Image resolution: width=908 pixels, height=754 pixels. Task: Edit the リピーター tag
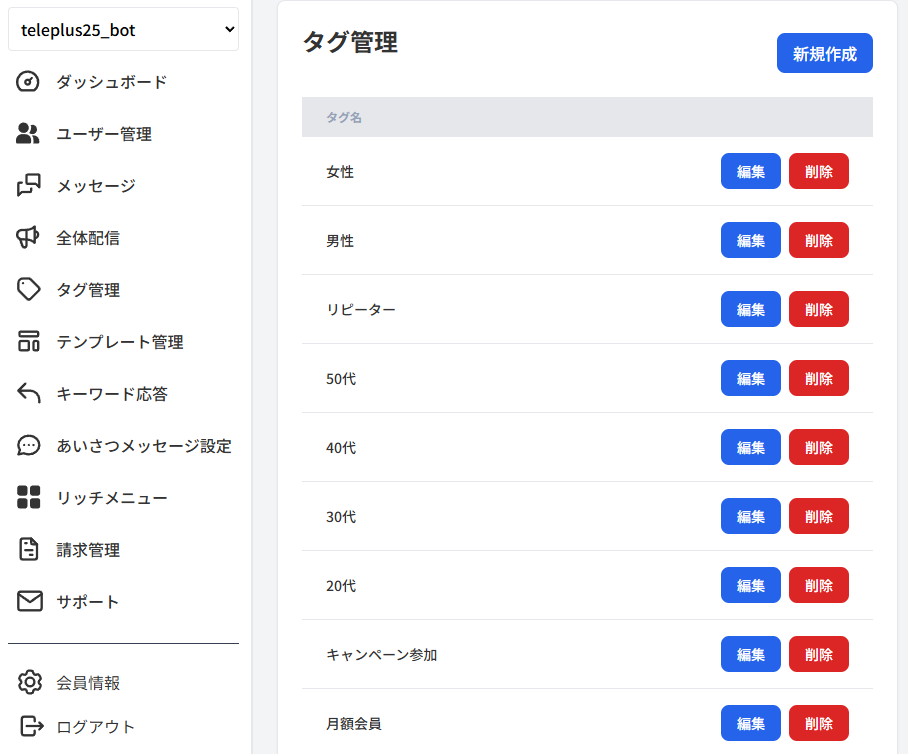(750, 309)
